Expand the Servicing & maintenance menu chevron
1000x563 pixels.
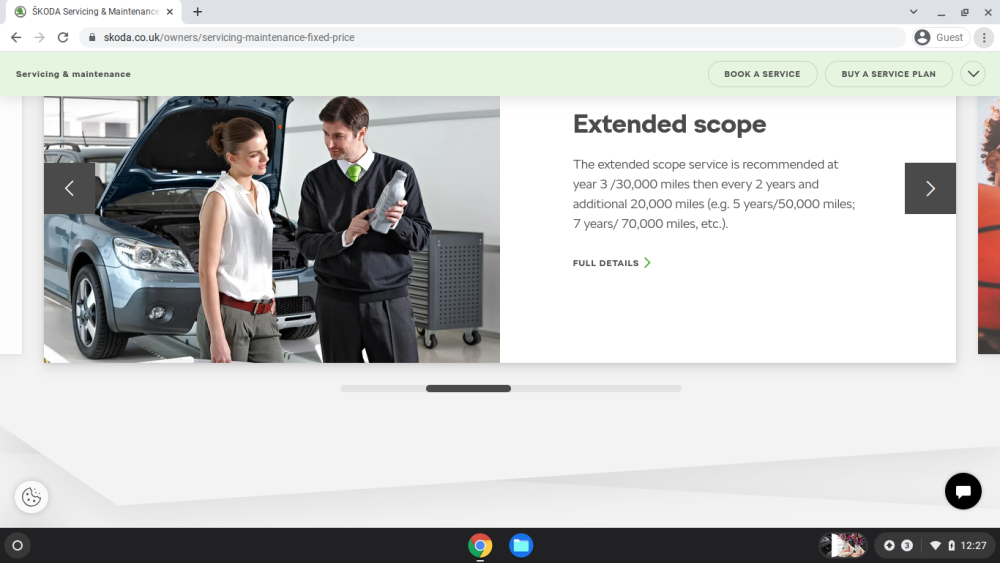coord(973,74)
